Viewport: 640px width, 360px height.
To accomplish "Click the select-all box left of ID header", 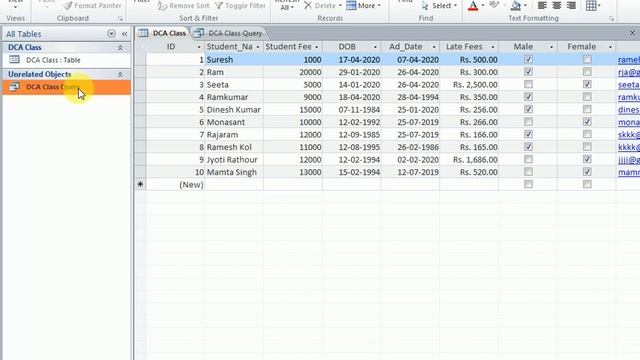I will click(140, 47).
